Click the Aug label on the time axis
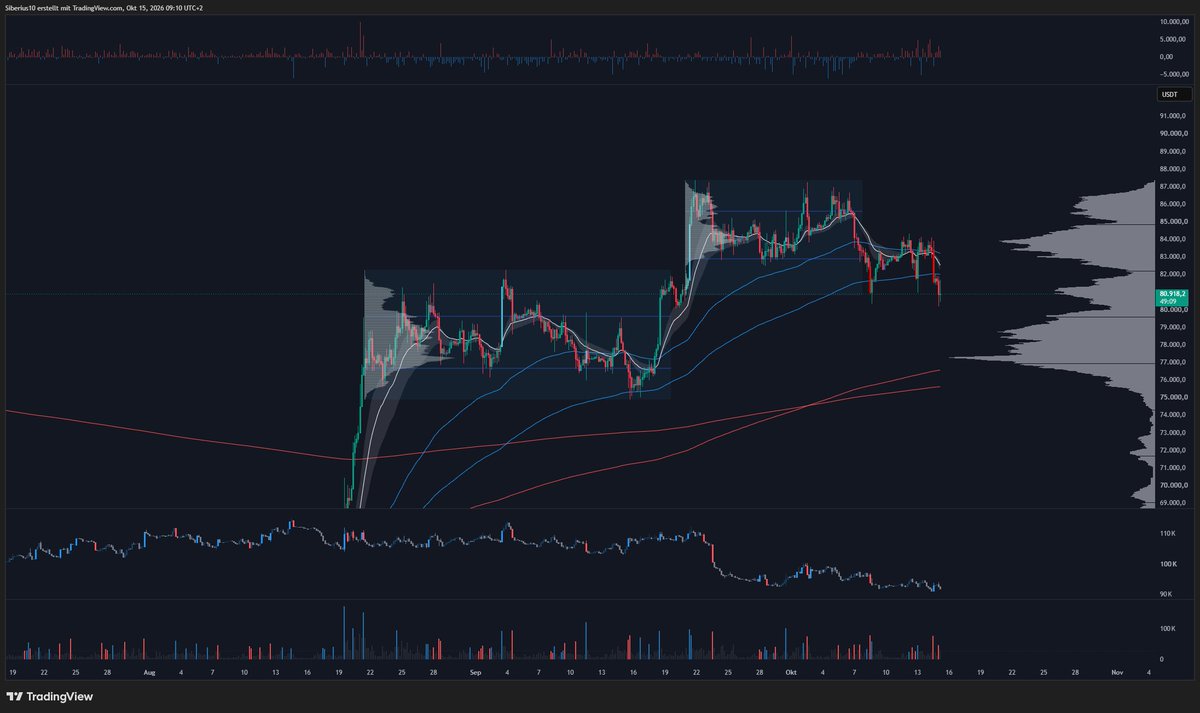 pos(149,673)
